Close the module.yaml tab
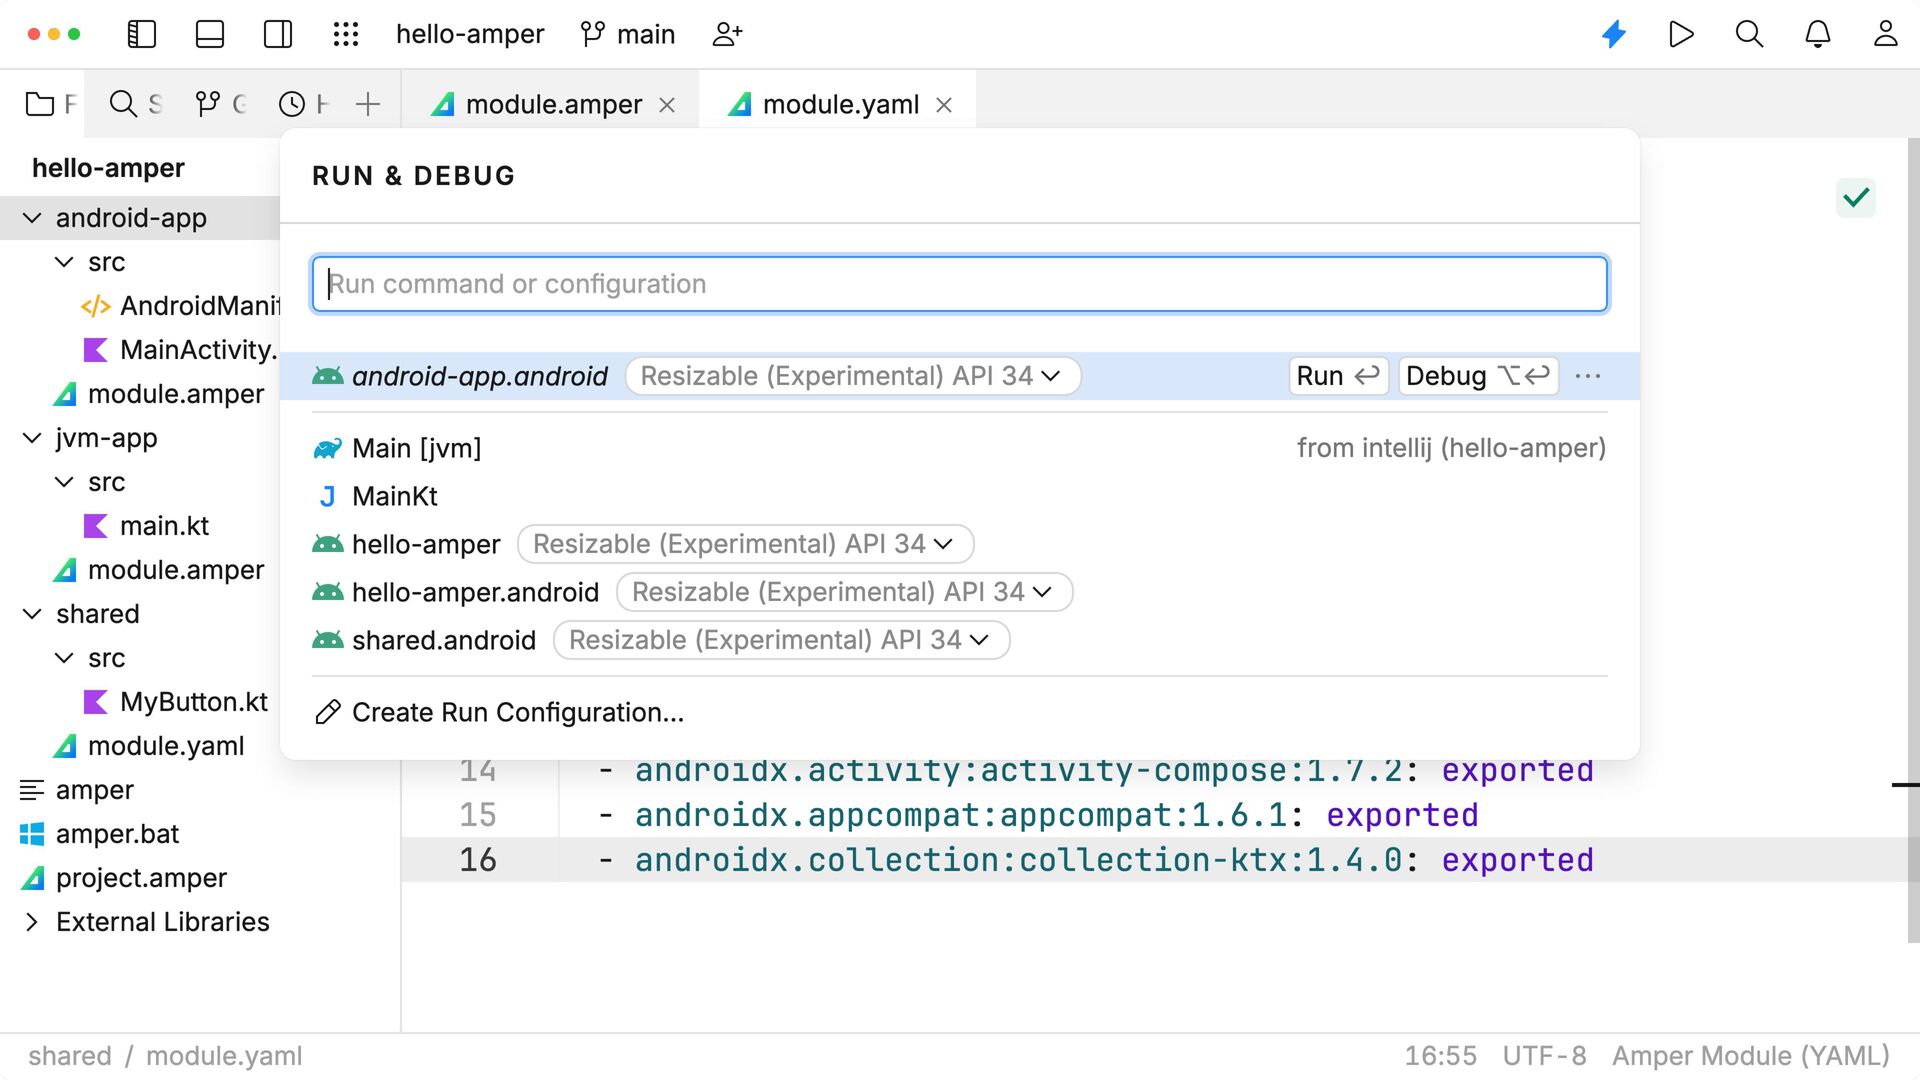 pyautogui.click(x=944, y=105)
